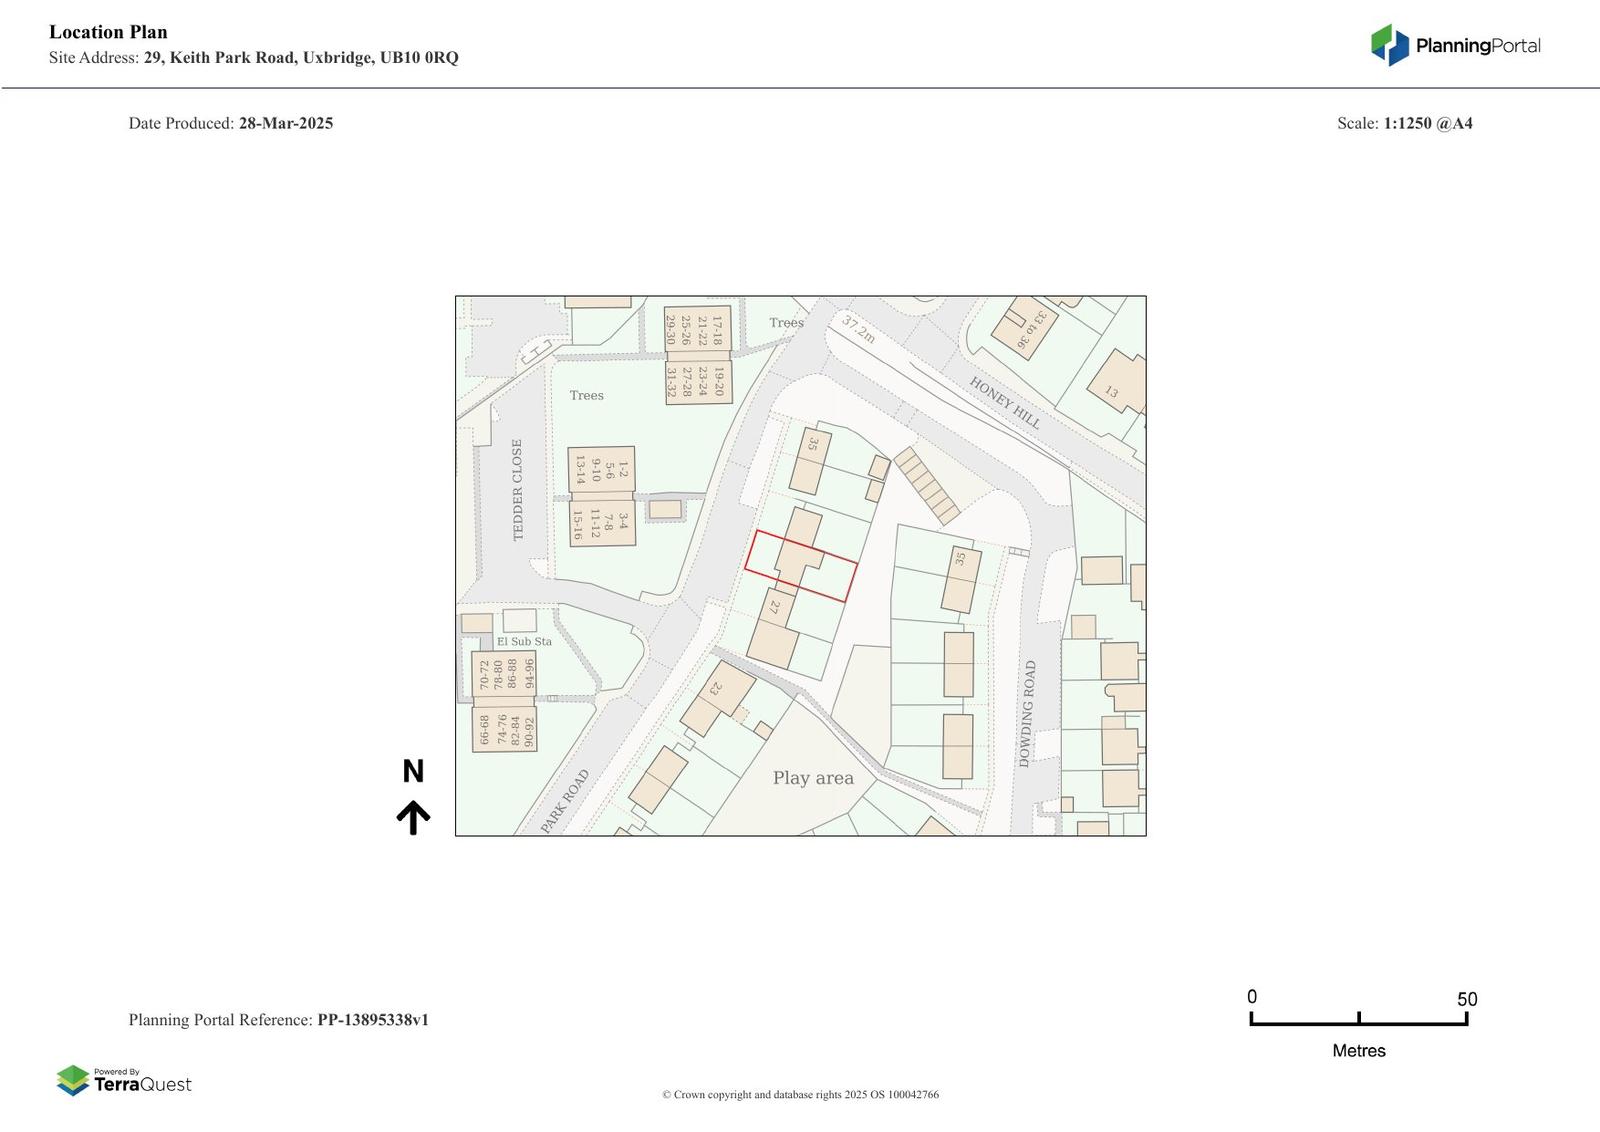Click the PlanningPortal logo
Image resolution: width=1600 pixels, height=1132 pixels.
tap(1455, 45)
